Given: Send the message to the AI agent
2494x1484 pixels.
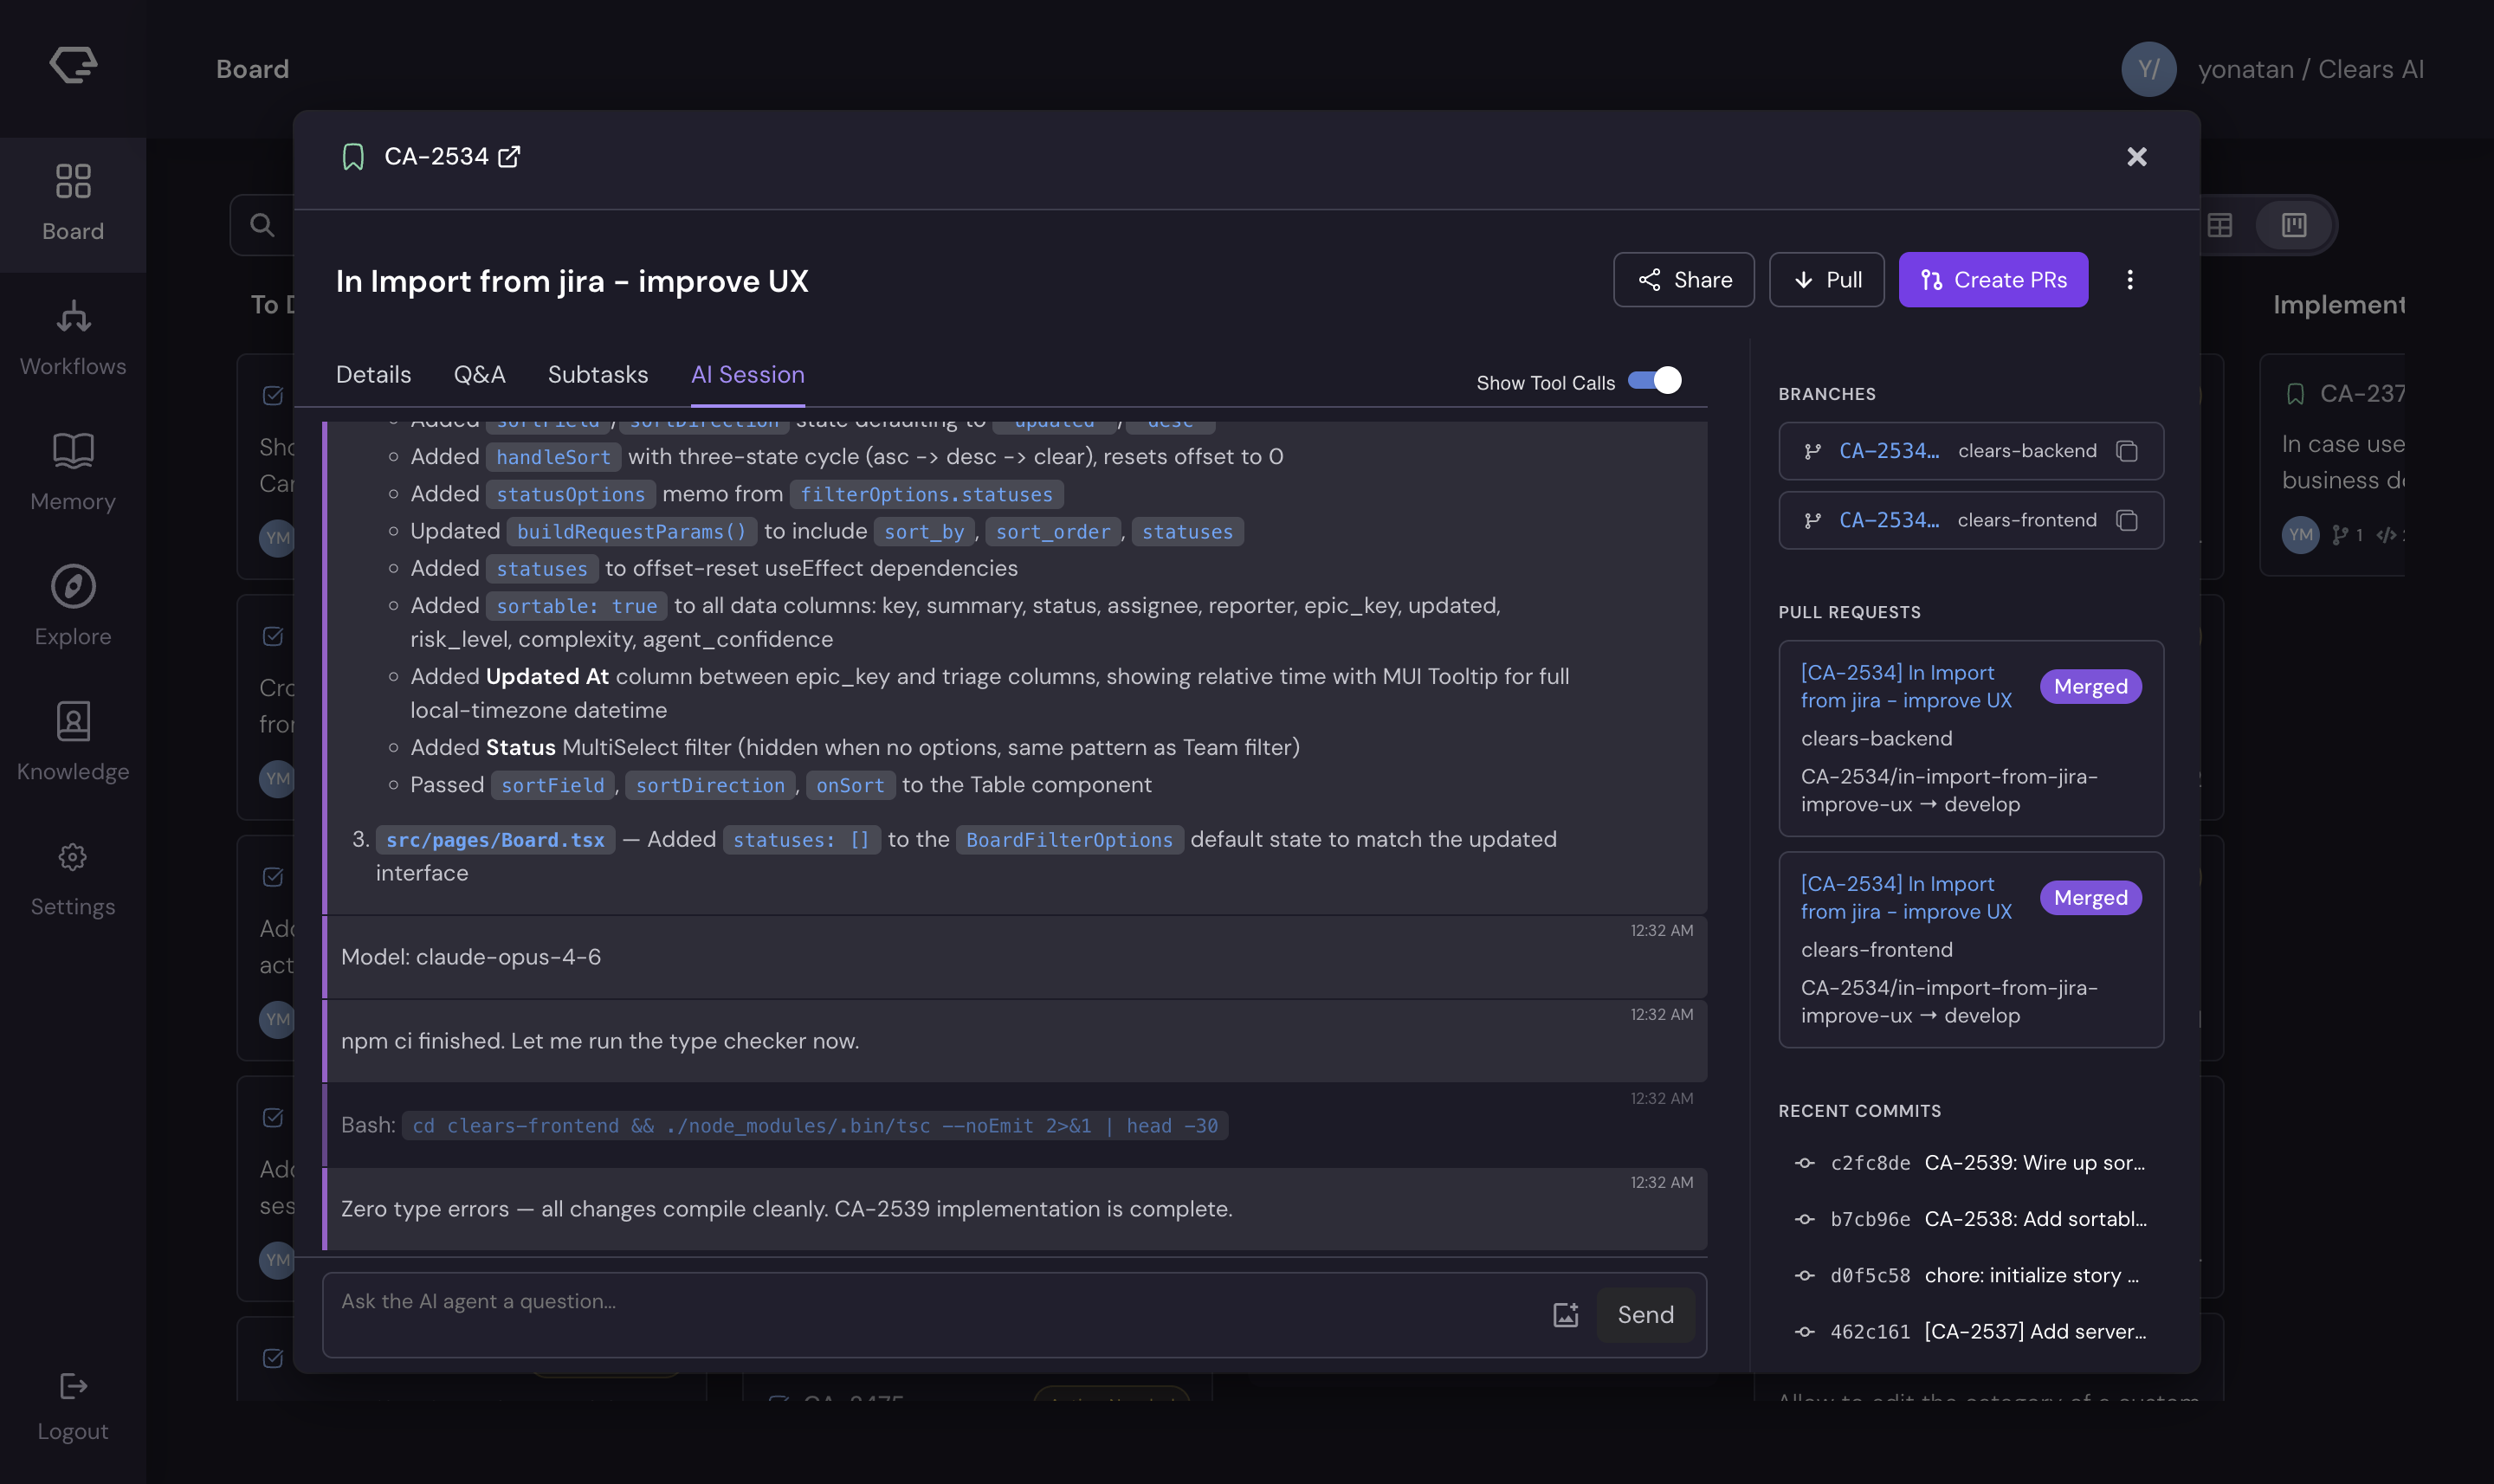Looking at the screenshot, I should (1645, 1315).
